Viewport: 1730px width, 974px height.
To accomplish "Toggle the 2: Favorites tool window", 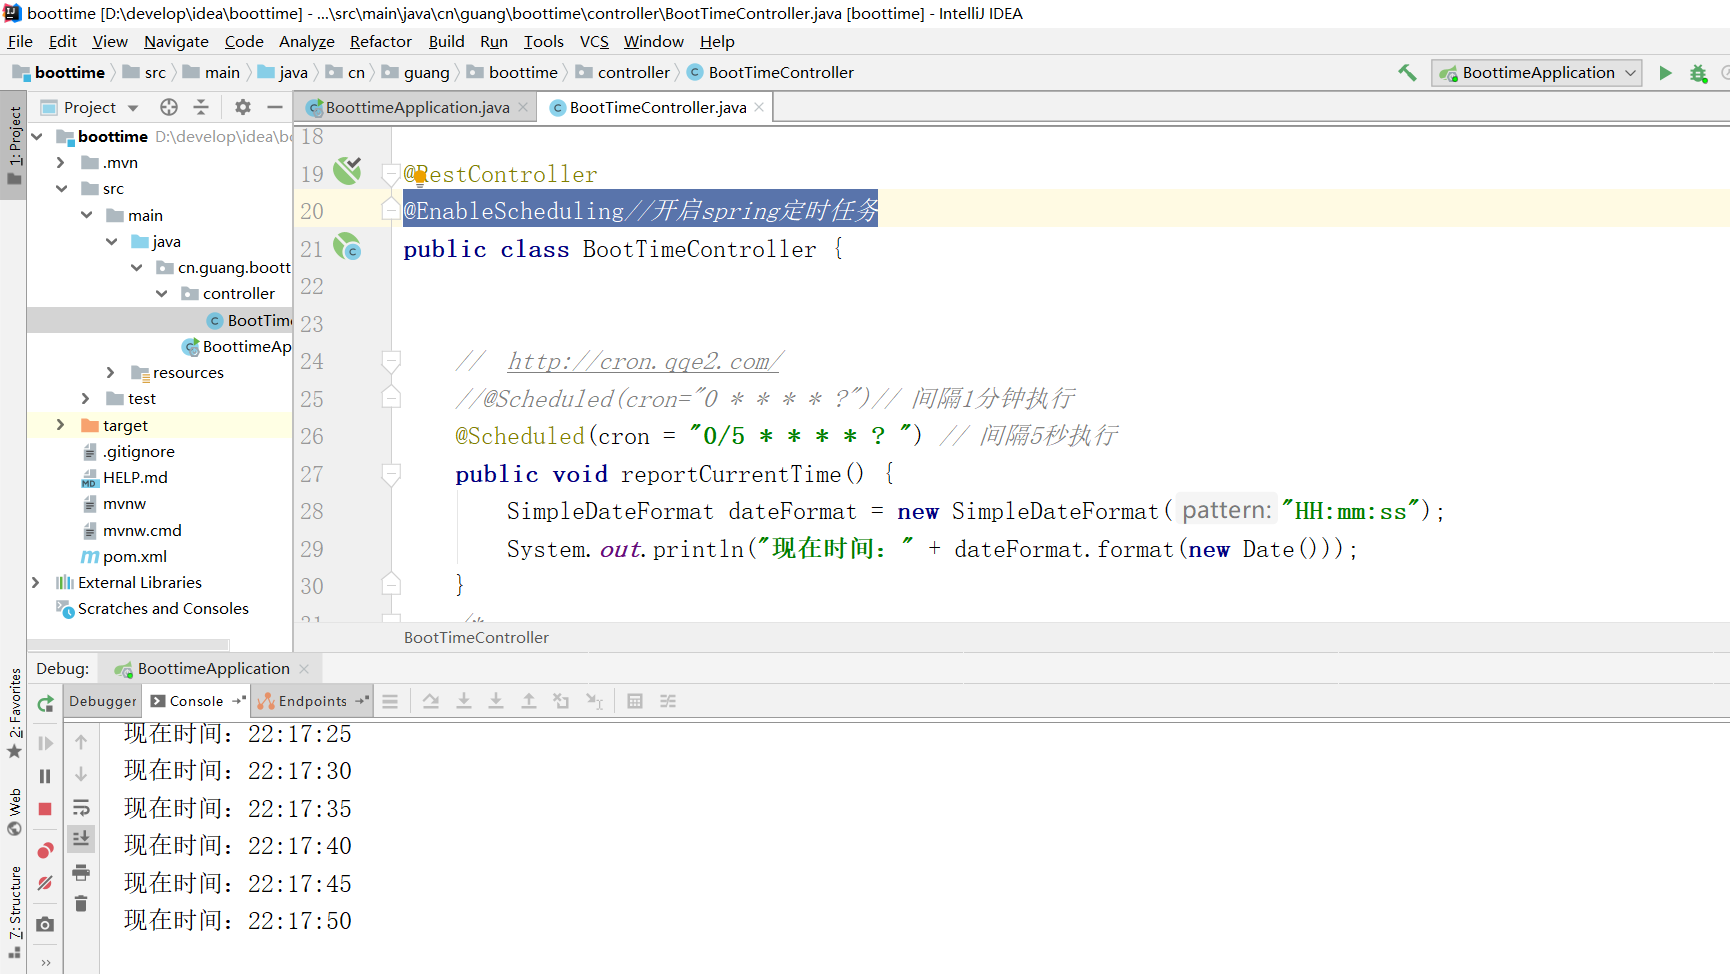I will 14,712.
